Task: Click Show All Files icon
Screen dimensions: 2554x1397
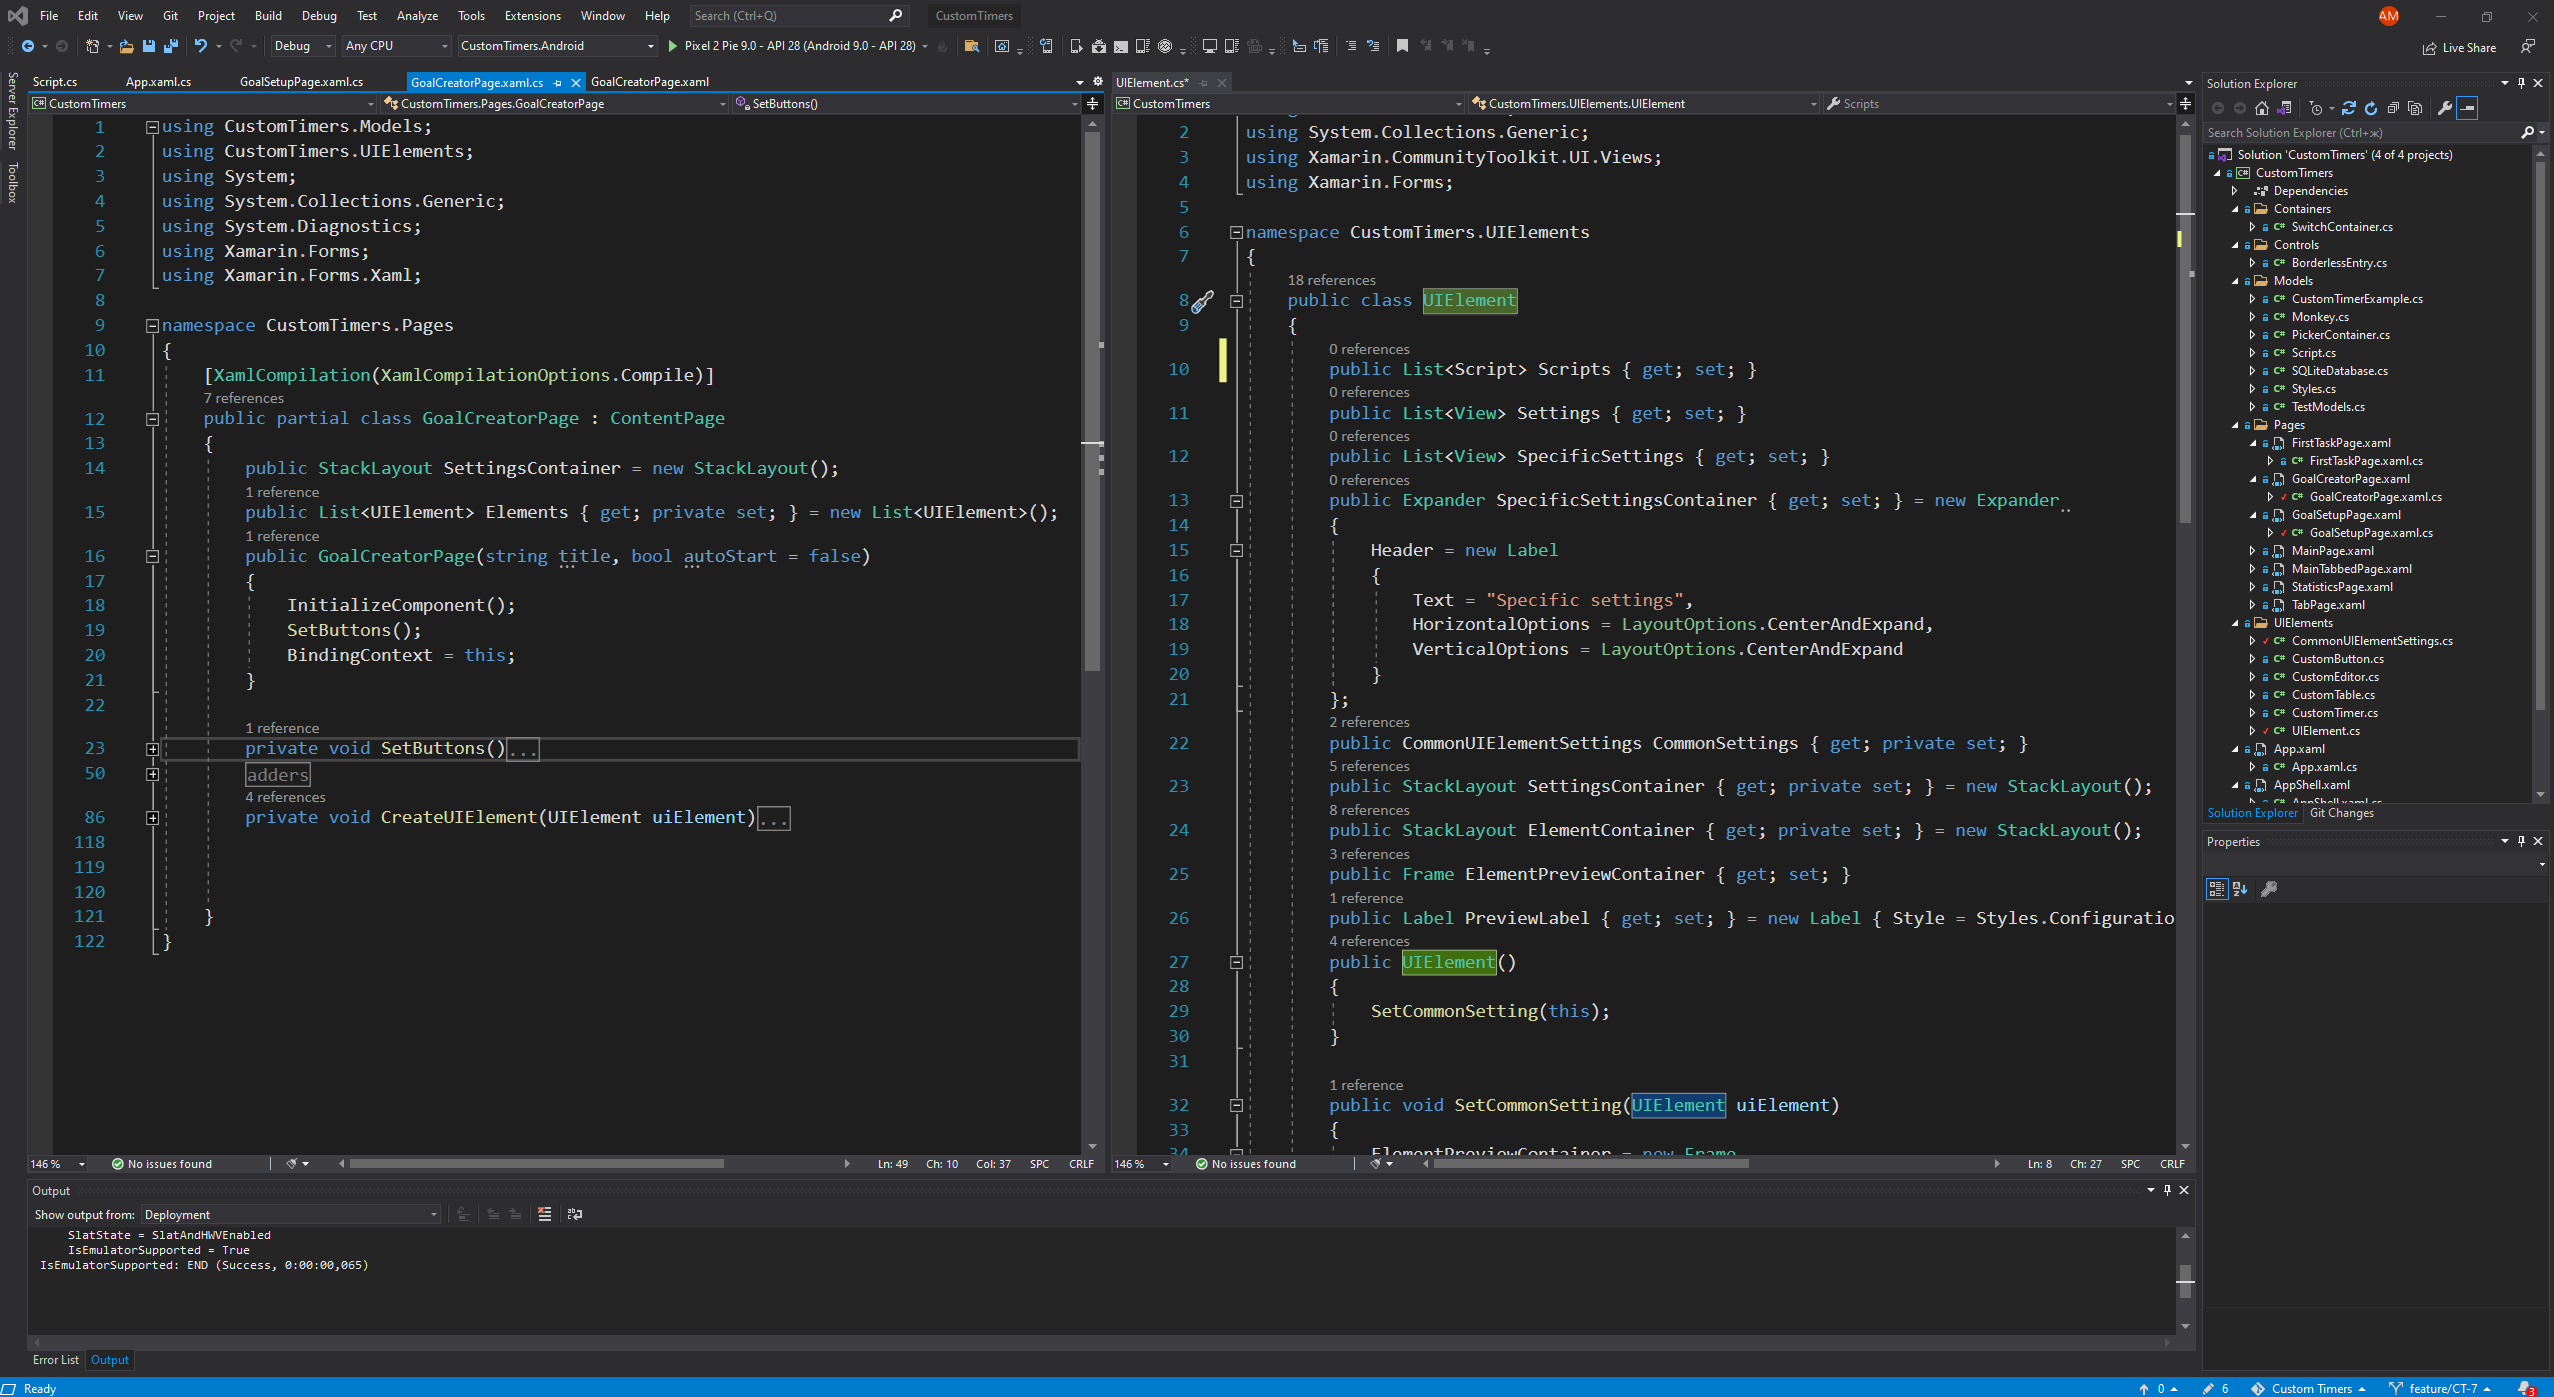Action: pyautogui.click(x=2415, y=108)
